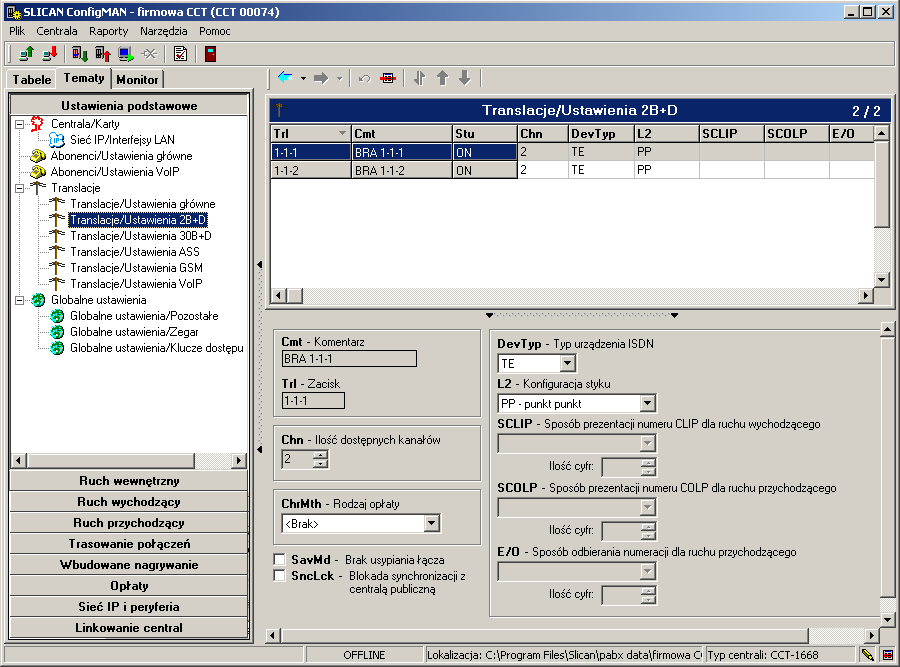Select the table row BRA 1-1-2
This screenshot has width=900, height=667.
(572, 170)
